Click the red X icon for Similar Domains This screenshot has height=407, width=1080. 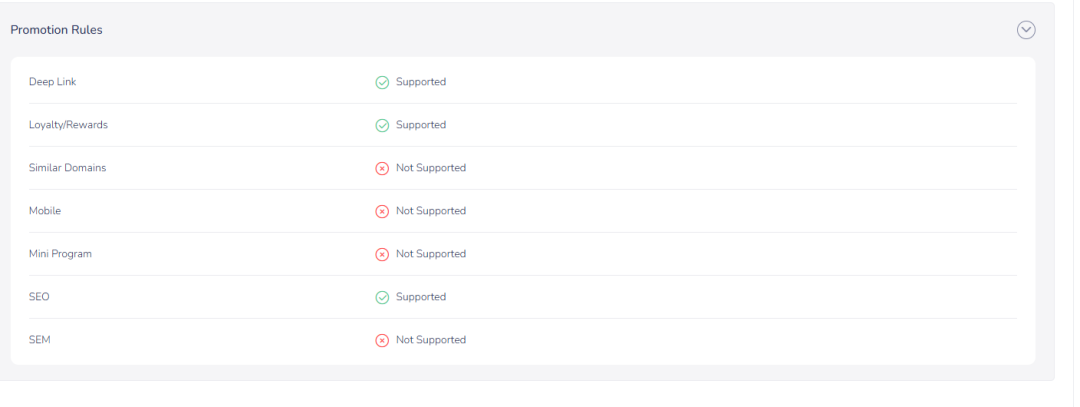click(x=382, y=169)
